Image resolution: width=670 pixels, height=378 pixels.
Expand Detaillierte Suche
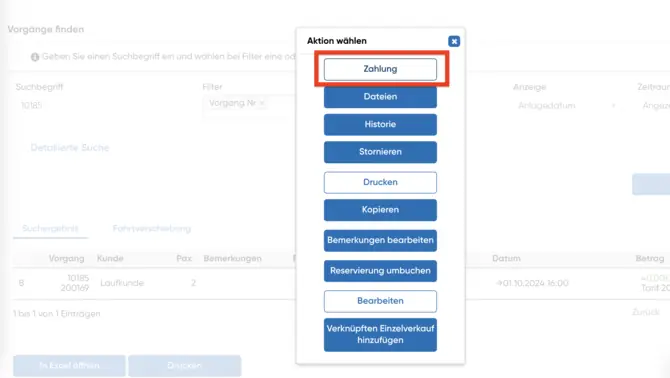click(x=70, y=148)
